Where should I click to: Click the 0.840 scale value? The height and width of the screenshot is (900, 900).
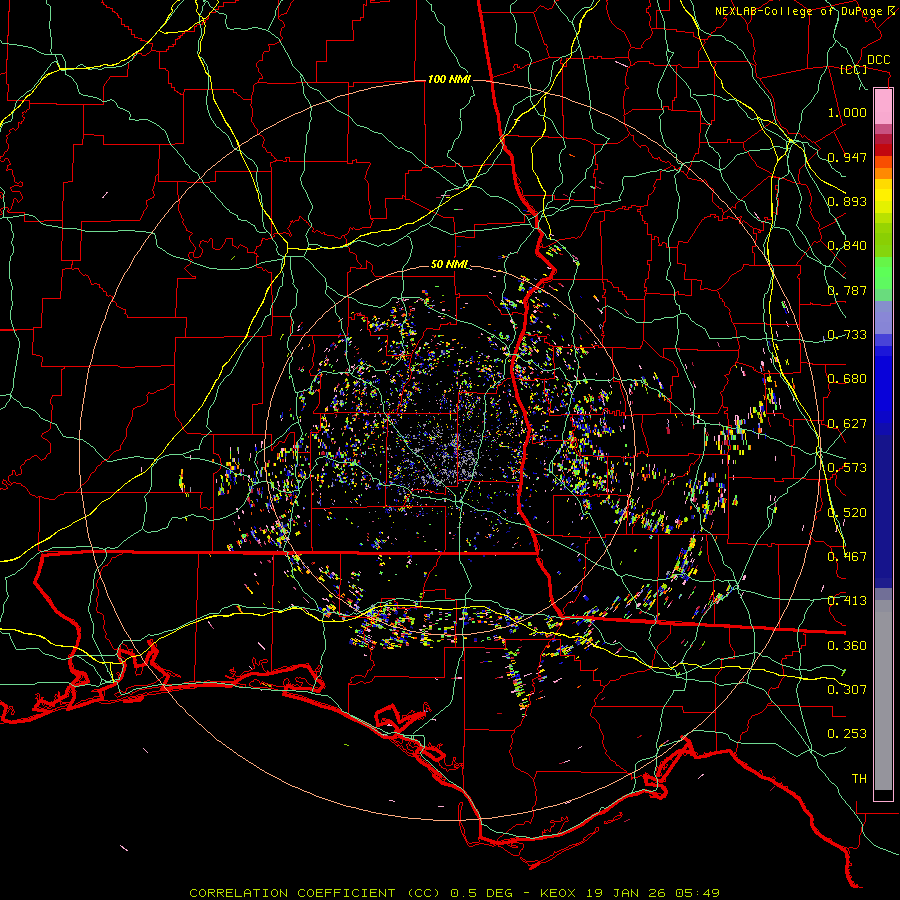(x=847, y=246)
